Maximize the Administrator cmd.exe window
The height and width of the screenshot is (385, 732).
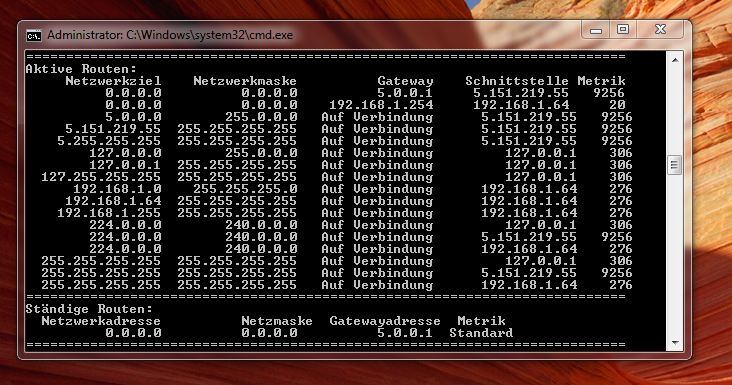(x=623, y=30)
